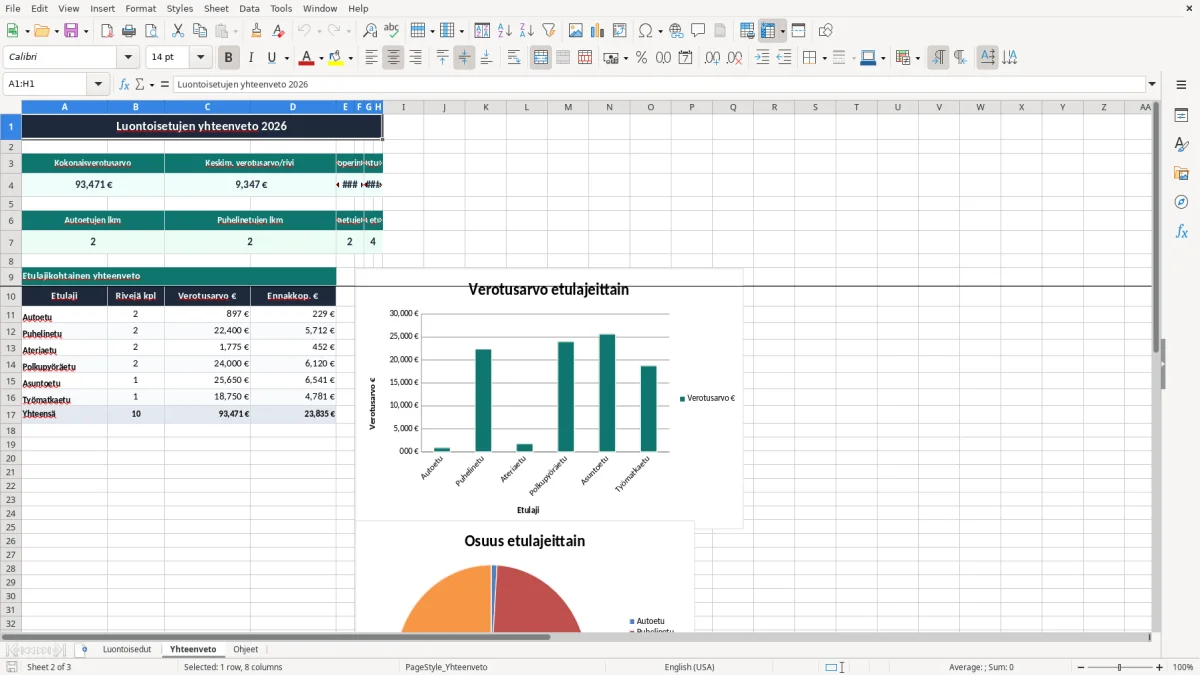Open the background color dropdown arrow
Viewport: 1200px width, 675px height.
point(350,58)
